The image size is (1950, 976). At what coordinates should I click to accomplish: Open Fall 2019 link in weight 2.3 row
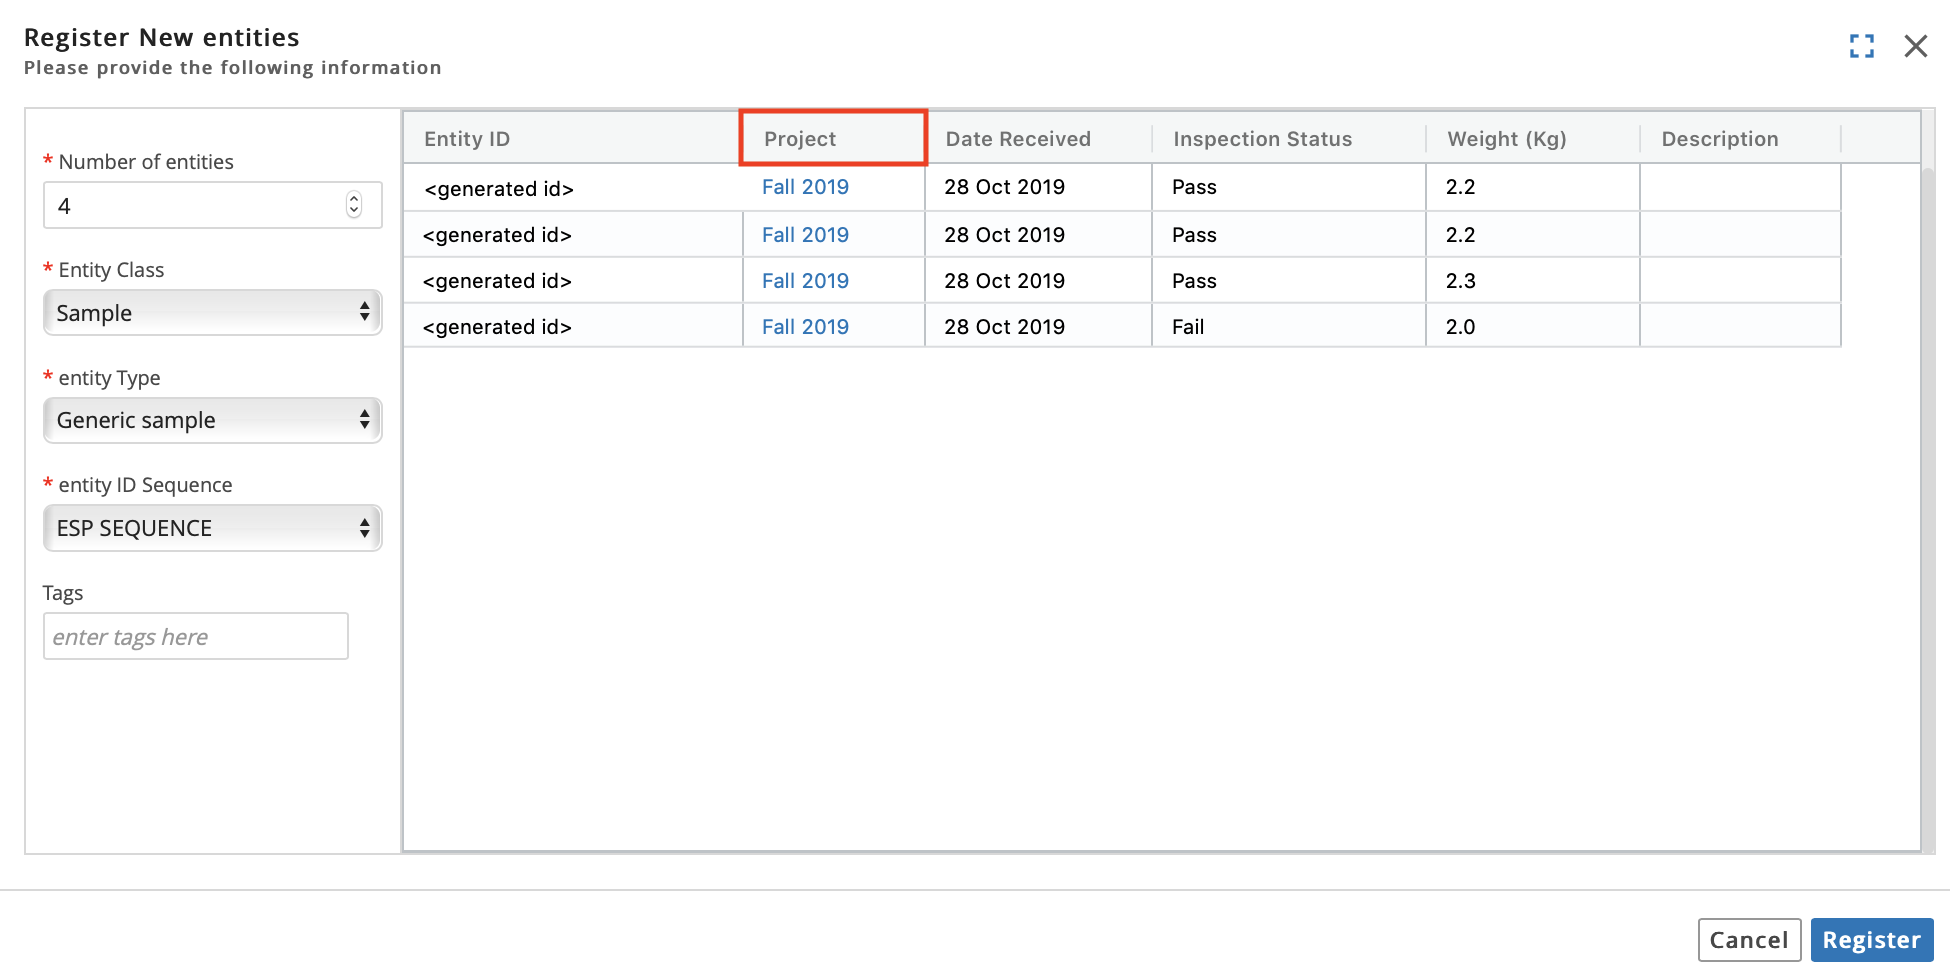point(805,281)
